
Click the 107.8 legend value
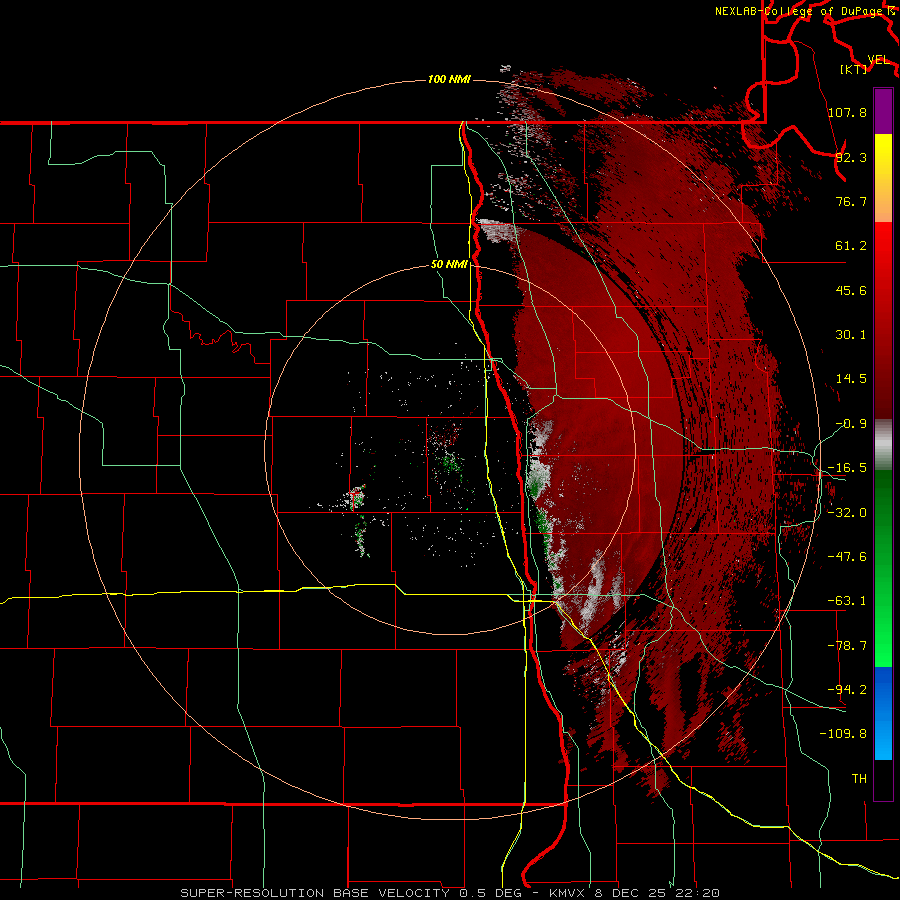click(847, 112)
